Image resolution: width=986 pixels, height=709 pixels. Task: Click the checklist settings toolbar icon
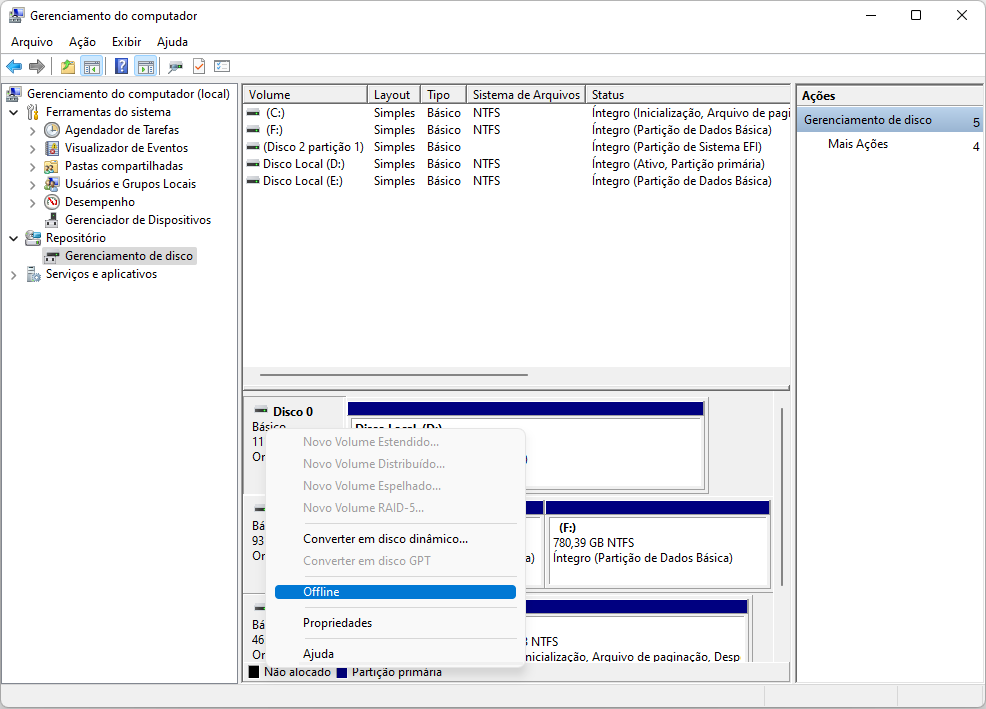pos(222,67)
